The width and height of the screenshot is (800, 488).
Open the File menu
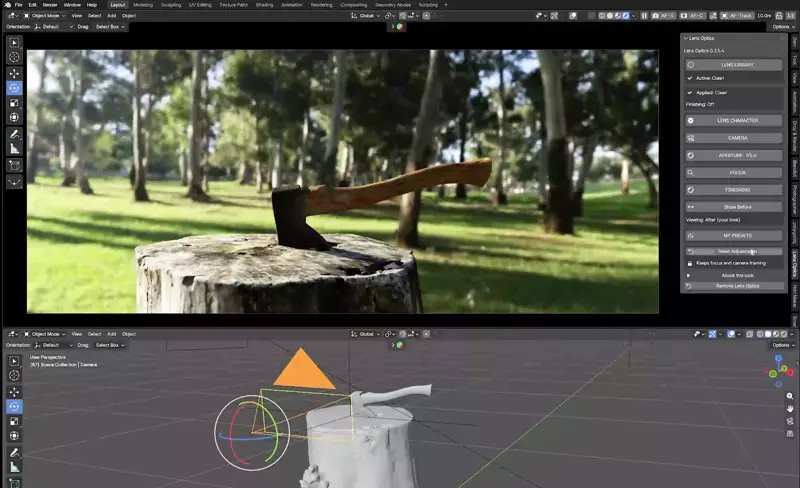[18, 5]
